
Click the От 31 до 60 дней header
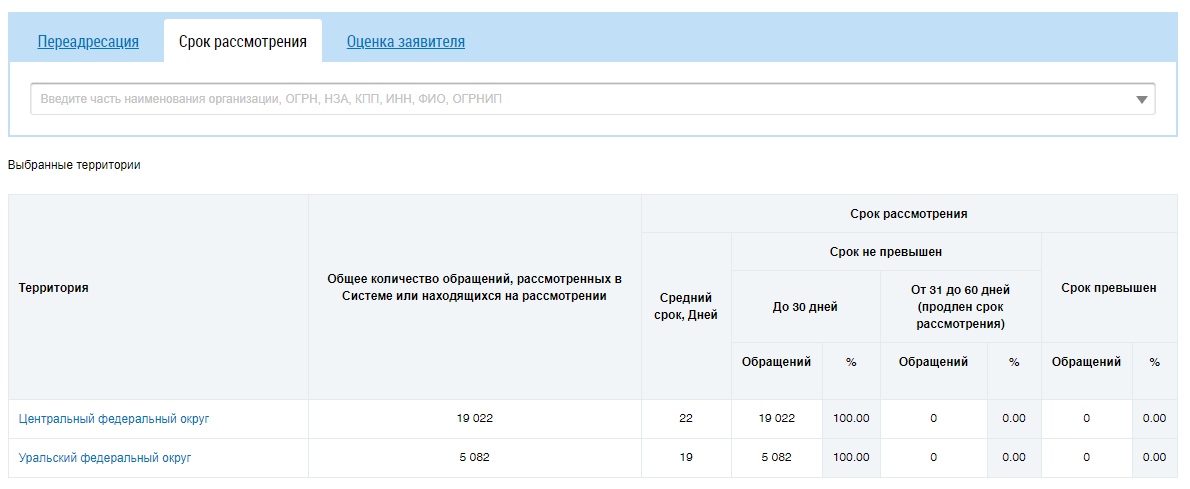(960, 307)
